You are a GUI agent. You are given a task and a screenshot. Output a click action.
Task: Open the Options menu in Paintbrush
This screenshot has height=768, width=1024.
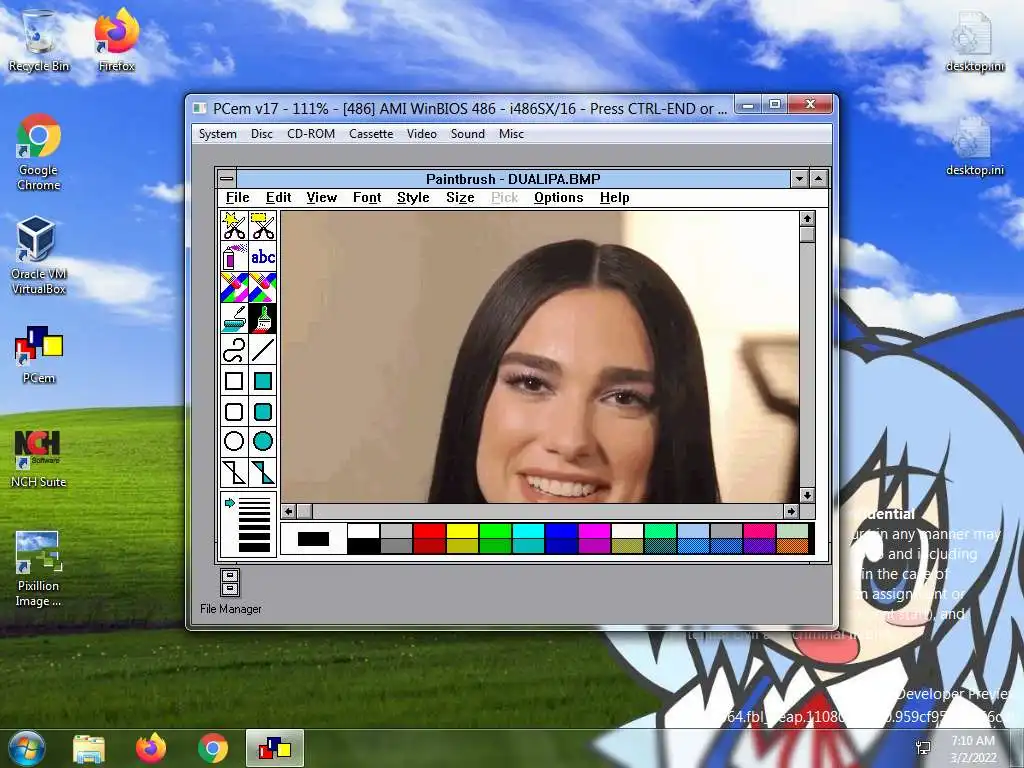(x=558, y=197)
